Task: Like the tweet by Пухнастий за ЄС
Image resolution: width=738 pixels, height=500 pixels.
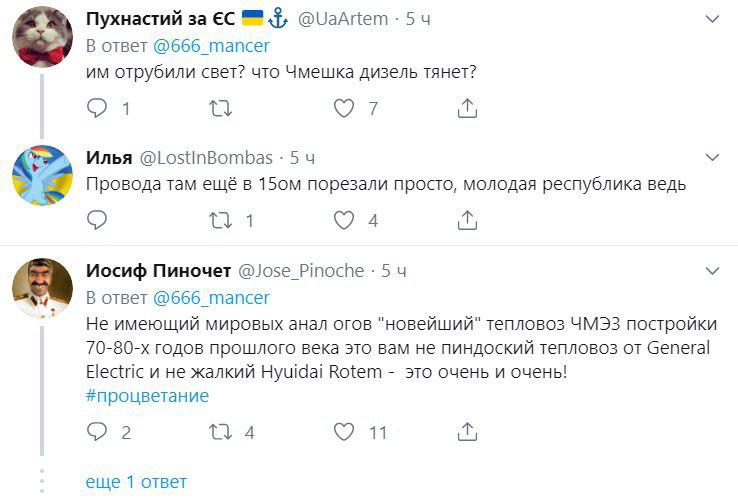Action: (344, 108)
